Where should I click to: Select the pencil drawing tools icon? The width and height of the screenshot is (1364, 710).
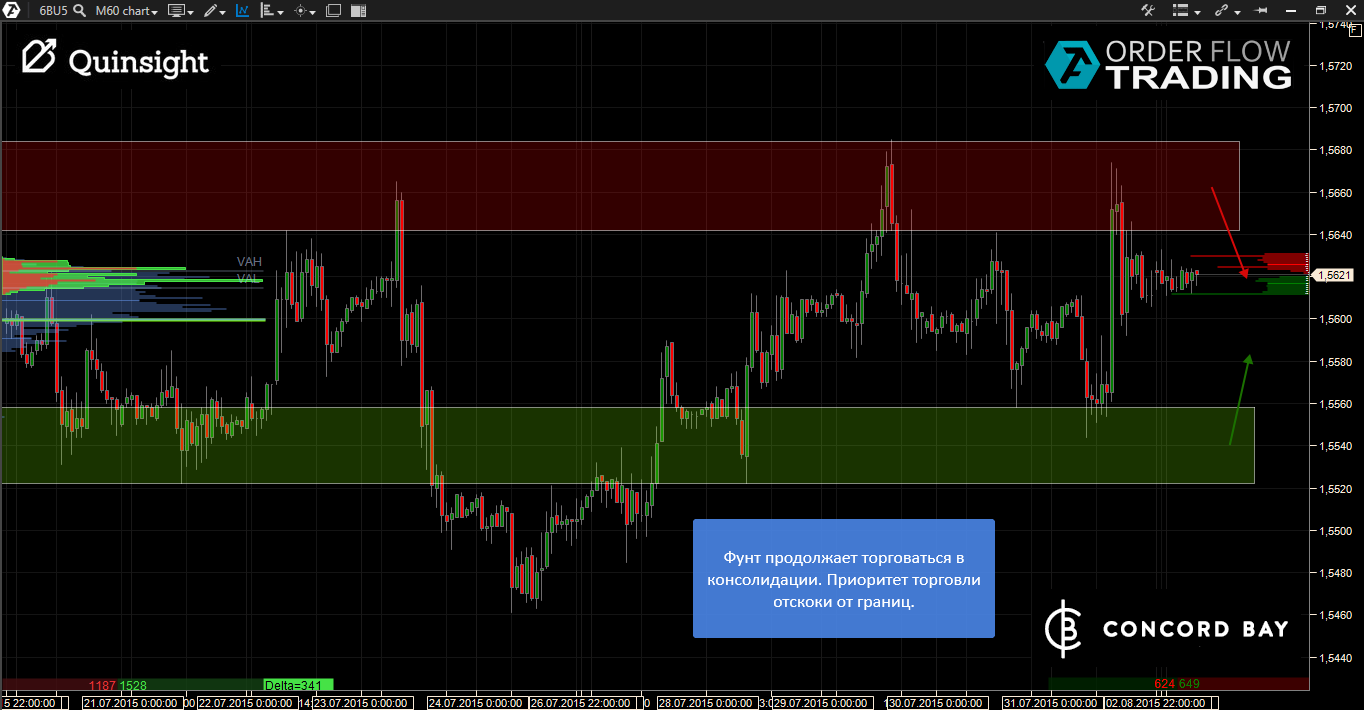pyautogui.click(x=210, y=11)
